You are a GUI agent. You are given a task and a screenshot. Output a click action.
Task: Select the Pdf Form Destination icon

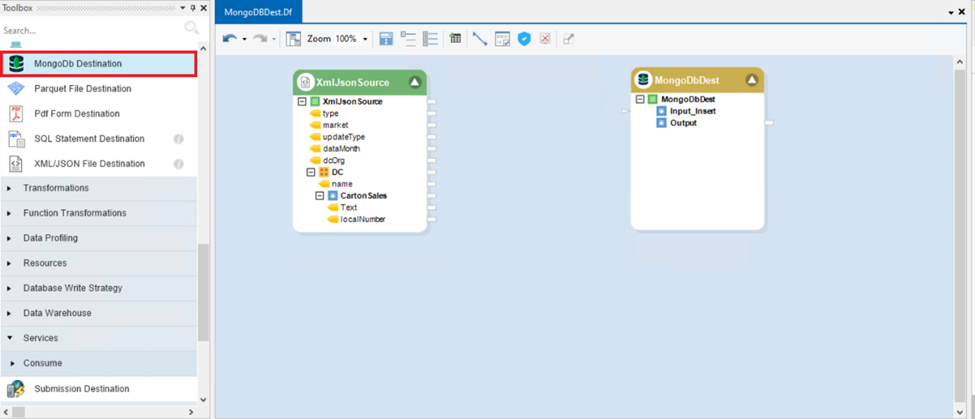[x=16, y=114]
